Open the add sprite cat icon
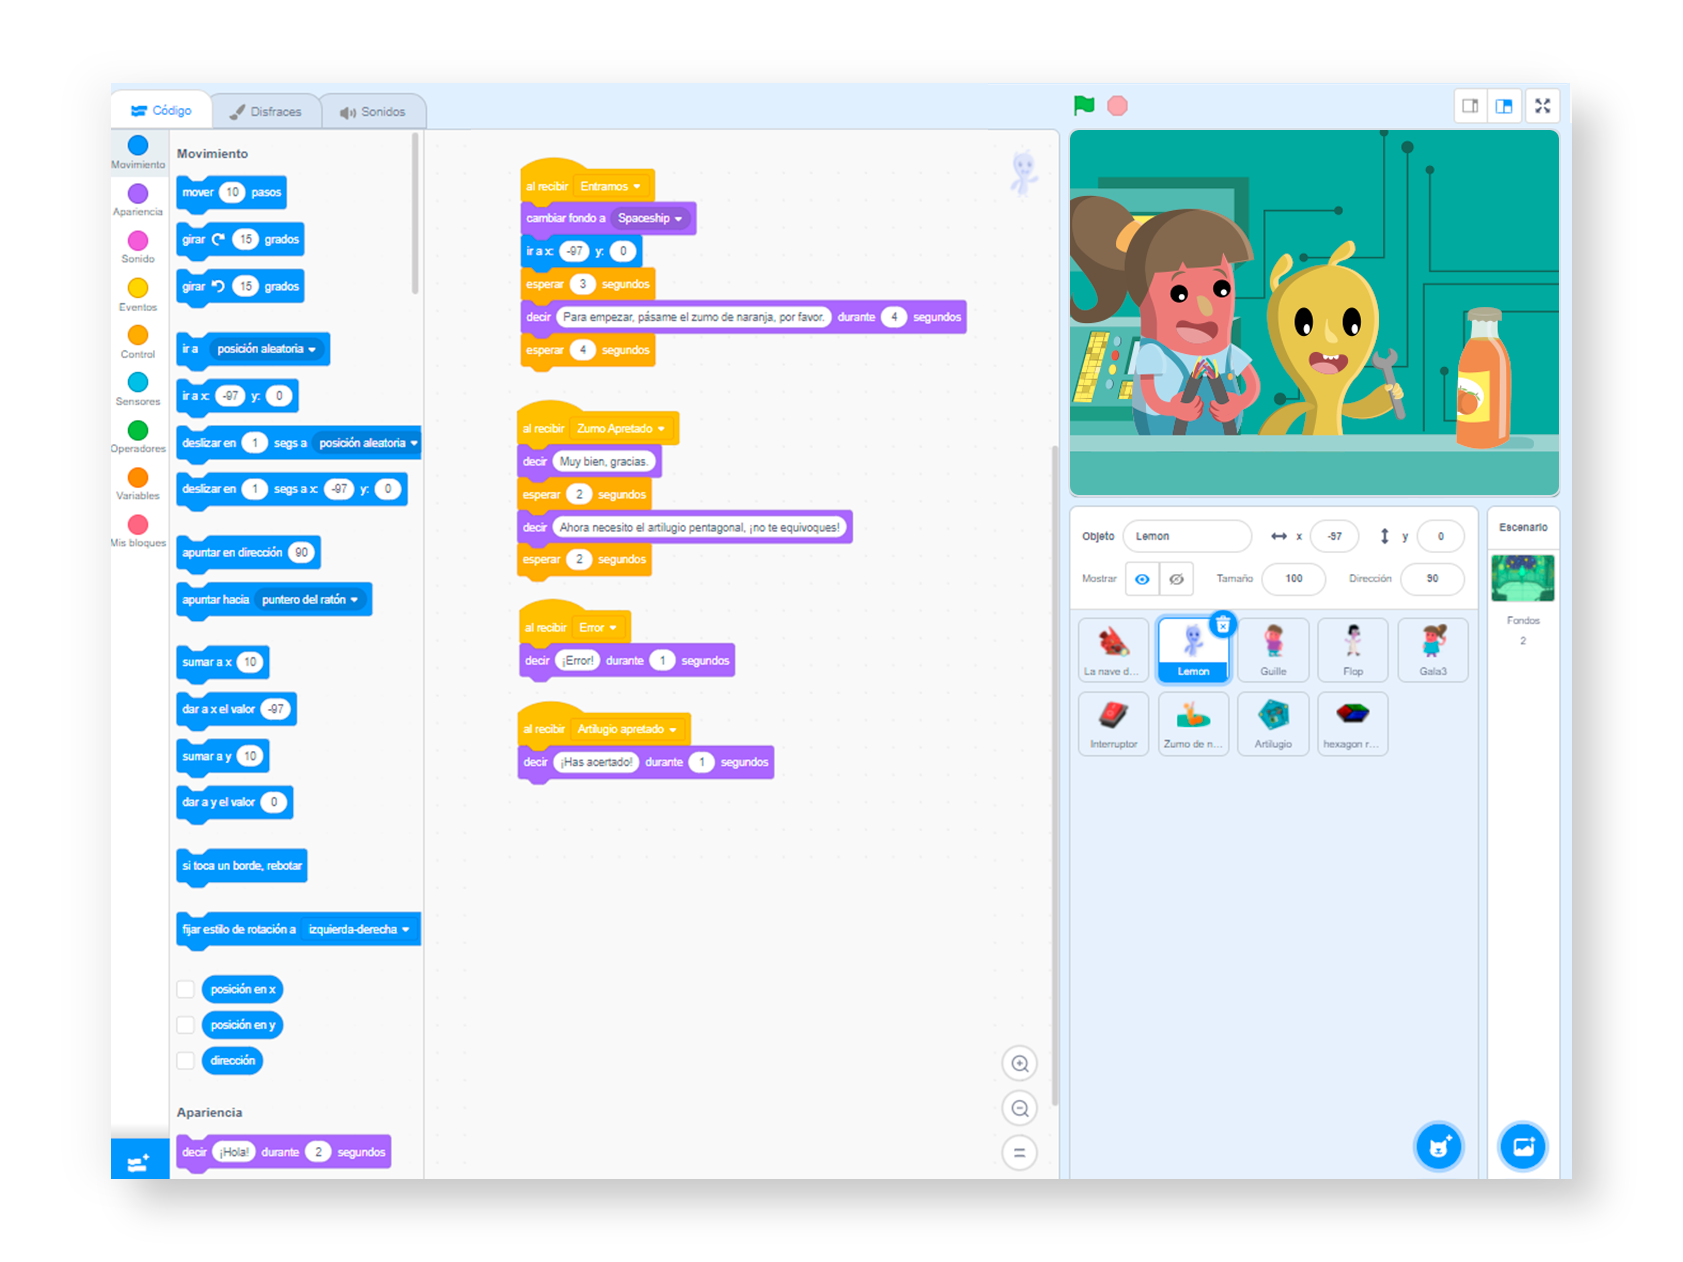Viewport: 1683px width, 1262px height. click(x=1438, y=1146)
